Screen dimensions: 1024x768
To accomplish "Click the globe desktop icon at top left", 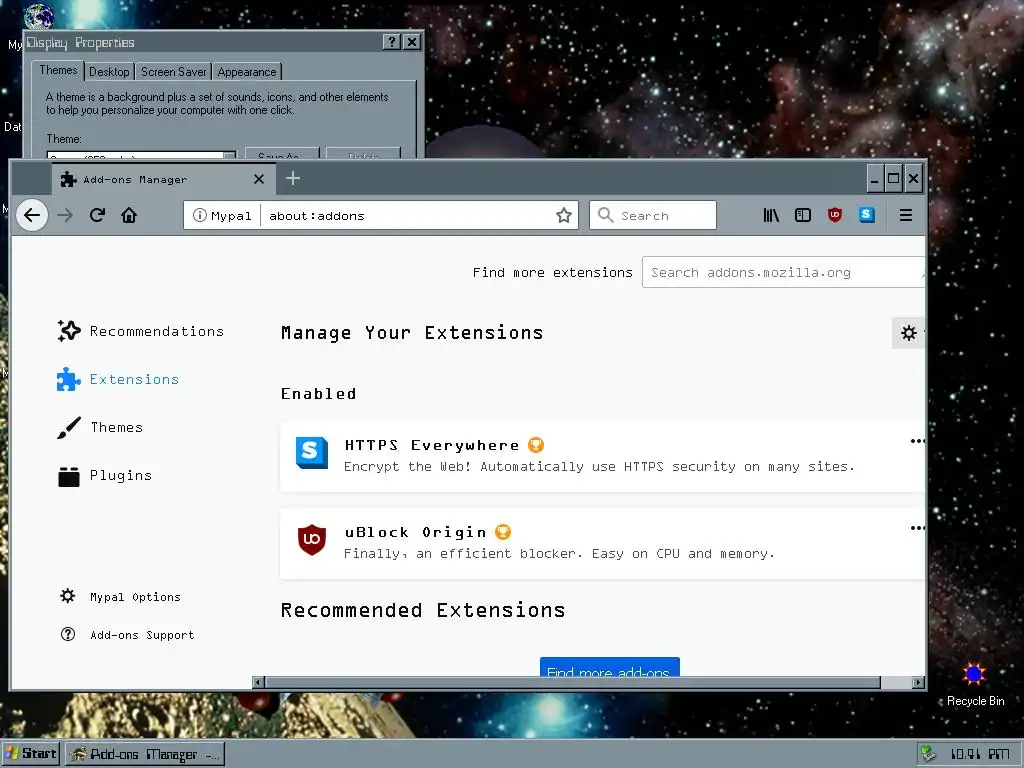I will (x=39, y=16).
